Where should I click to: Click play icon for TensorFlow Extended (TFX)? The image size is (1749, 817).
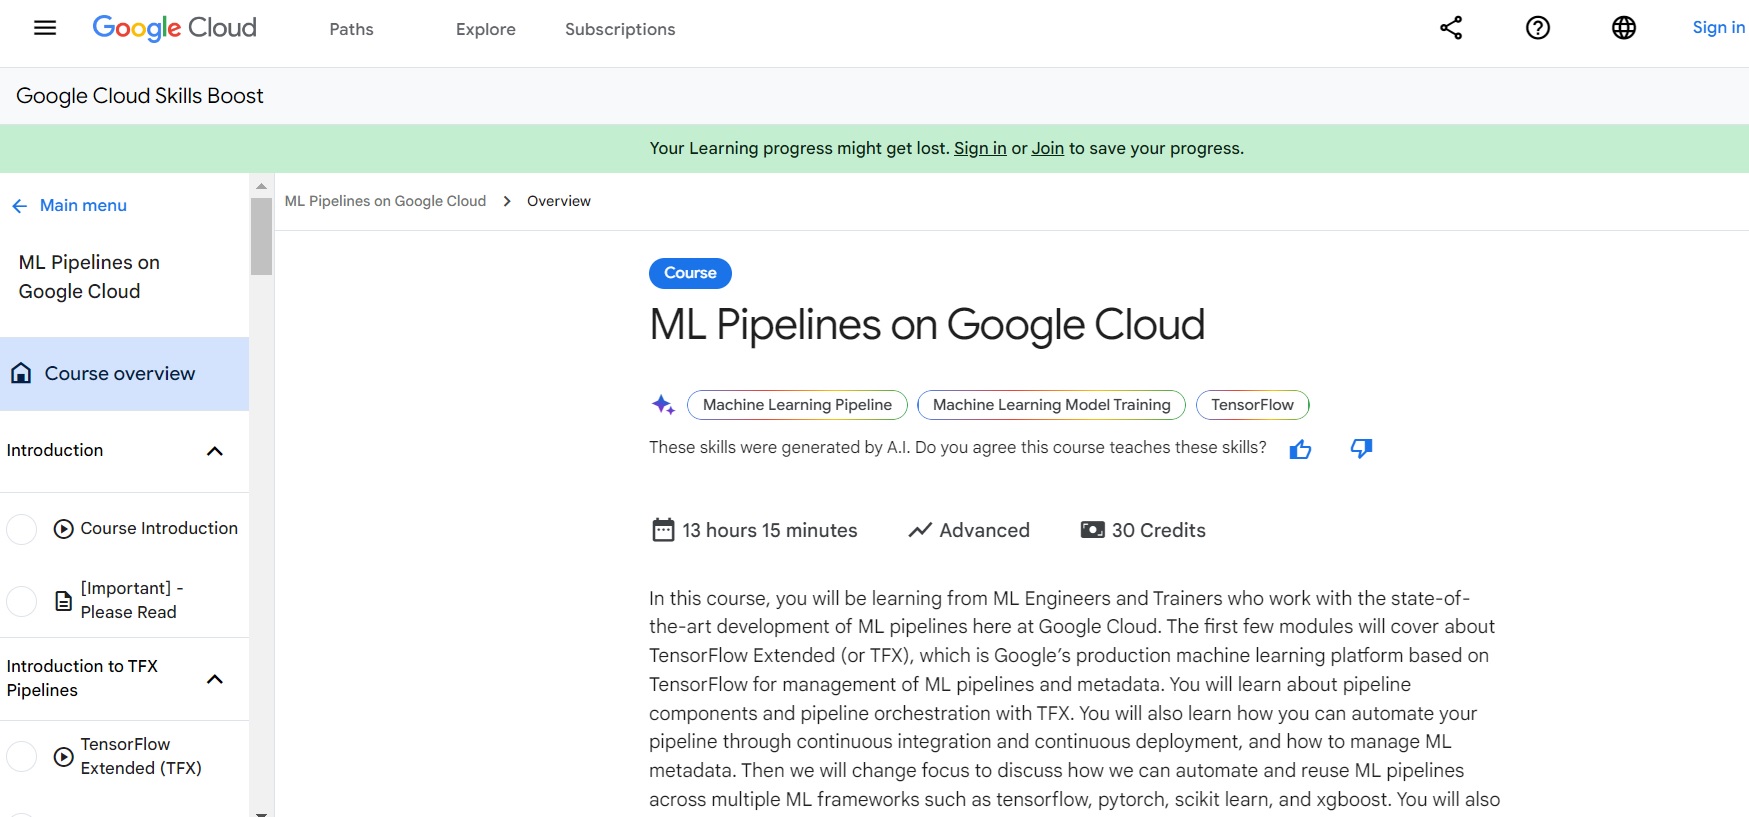[x=64, y=757]
